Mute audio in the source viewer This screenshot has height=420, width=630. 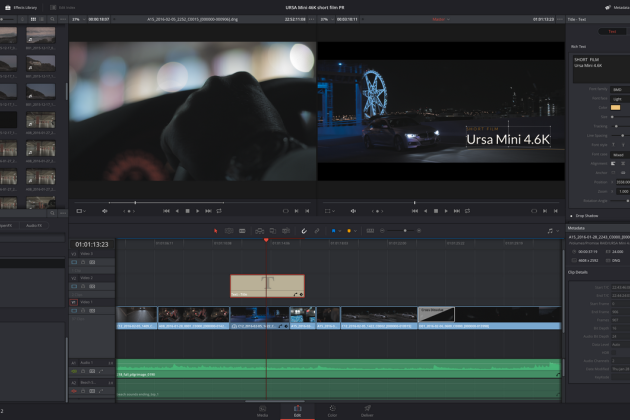[104, 211]
